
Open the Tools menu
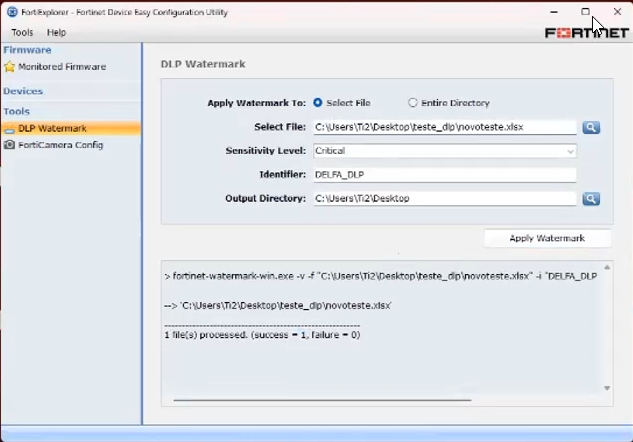[22, 32]
